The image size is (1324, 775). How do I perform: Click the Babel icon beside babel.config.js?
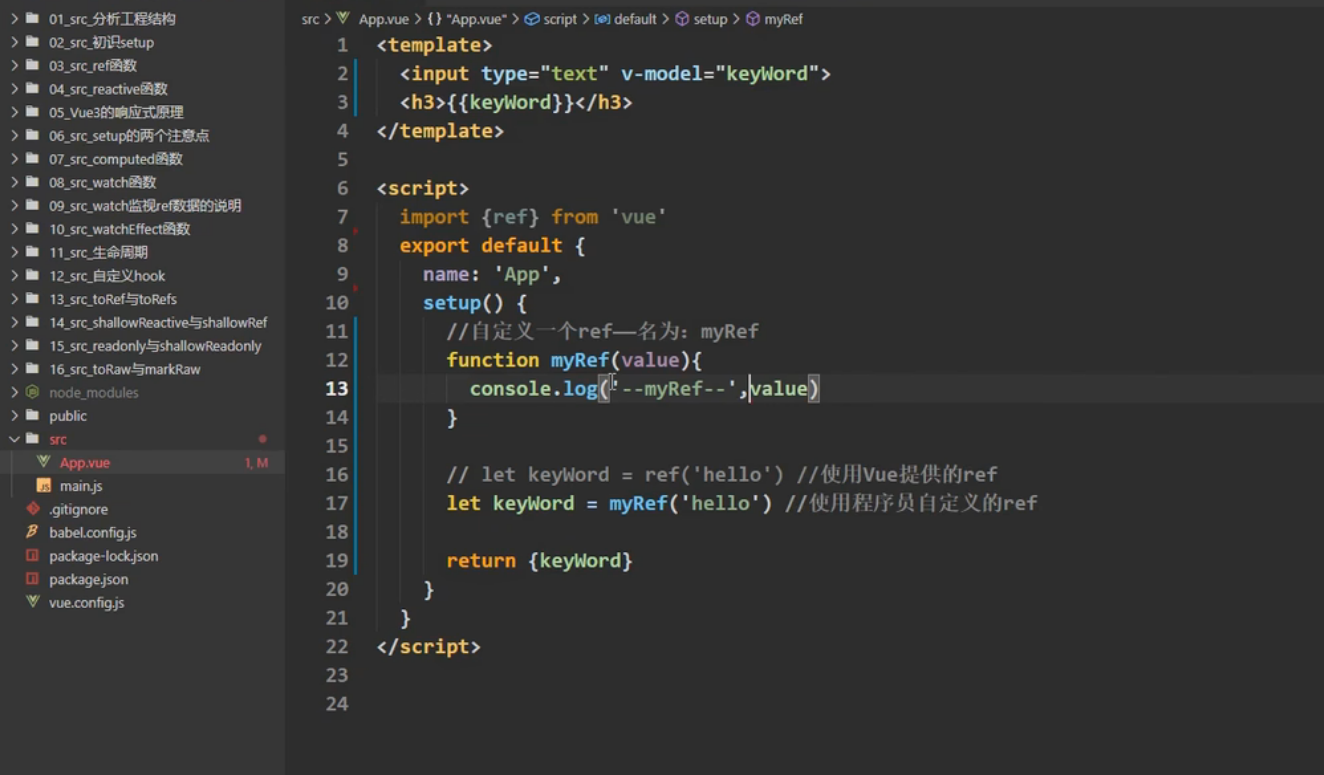(33, 532)
